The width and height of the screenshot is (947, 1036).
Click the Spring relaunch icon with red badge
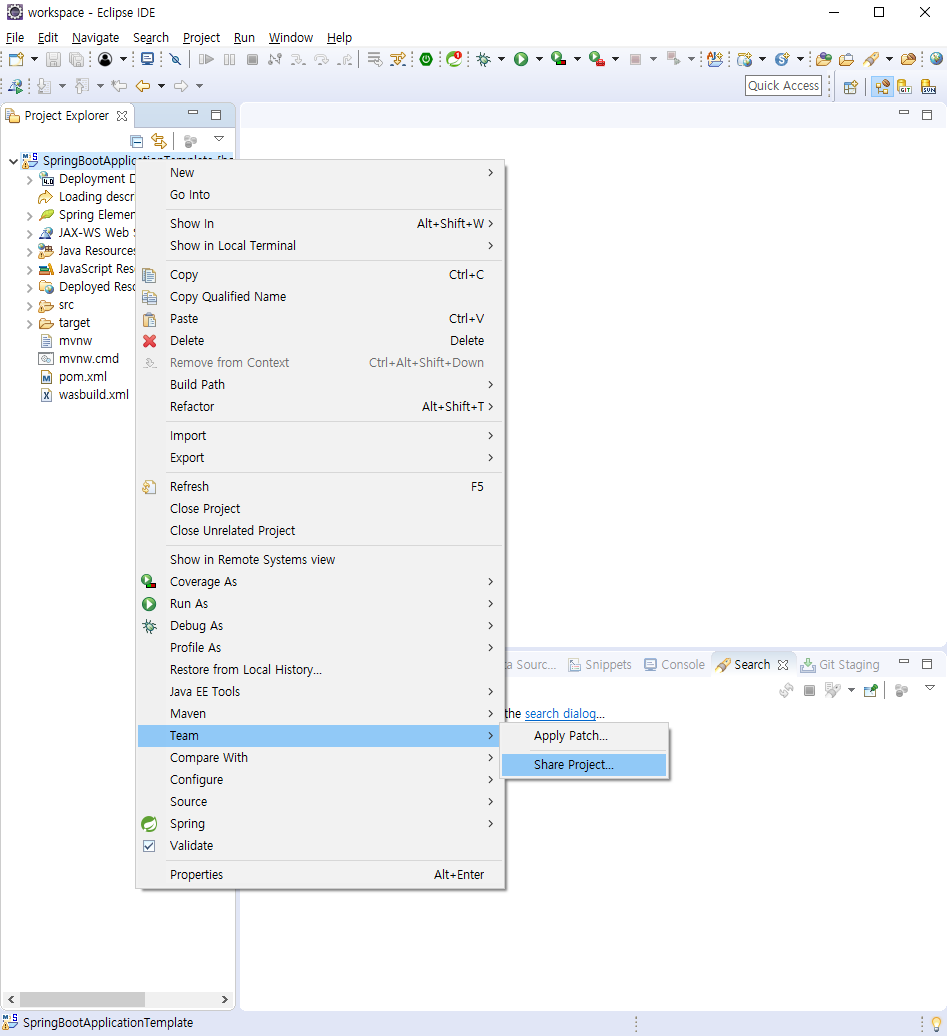454,59
